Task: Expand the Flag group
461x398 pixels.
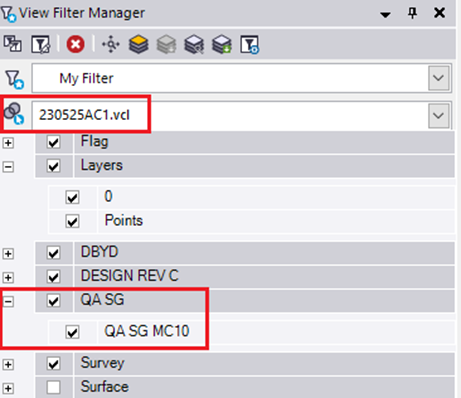Action: click(x=8, y=143)
